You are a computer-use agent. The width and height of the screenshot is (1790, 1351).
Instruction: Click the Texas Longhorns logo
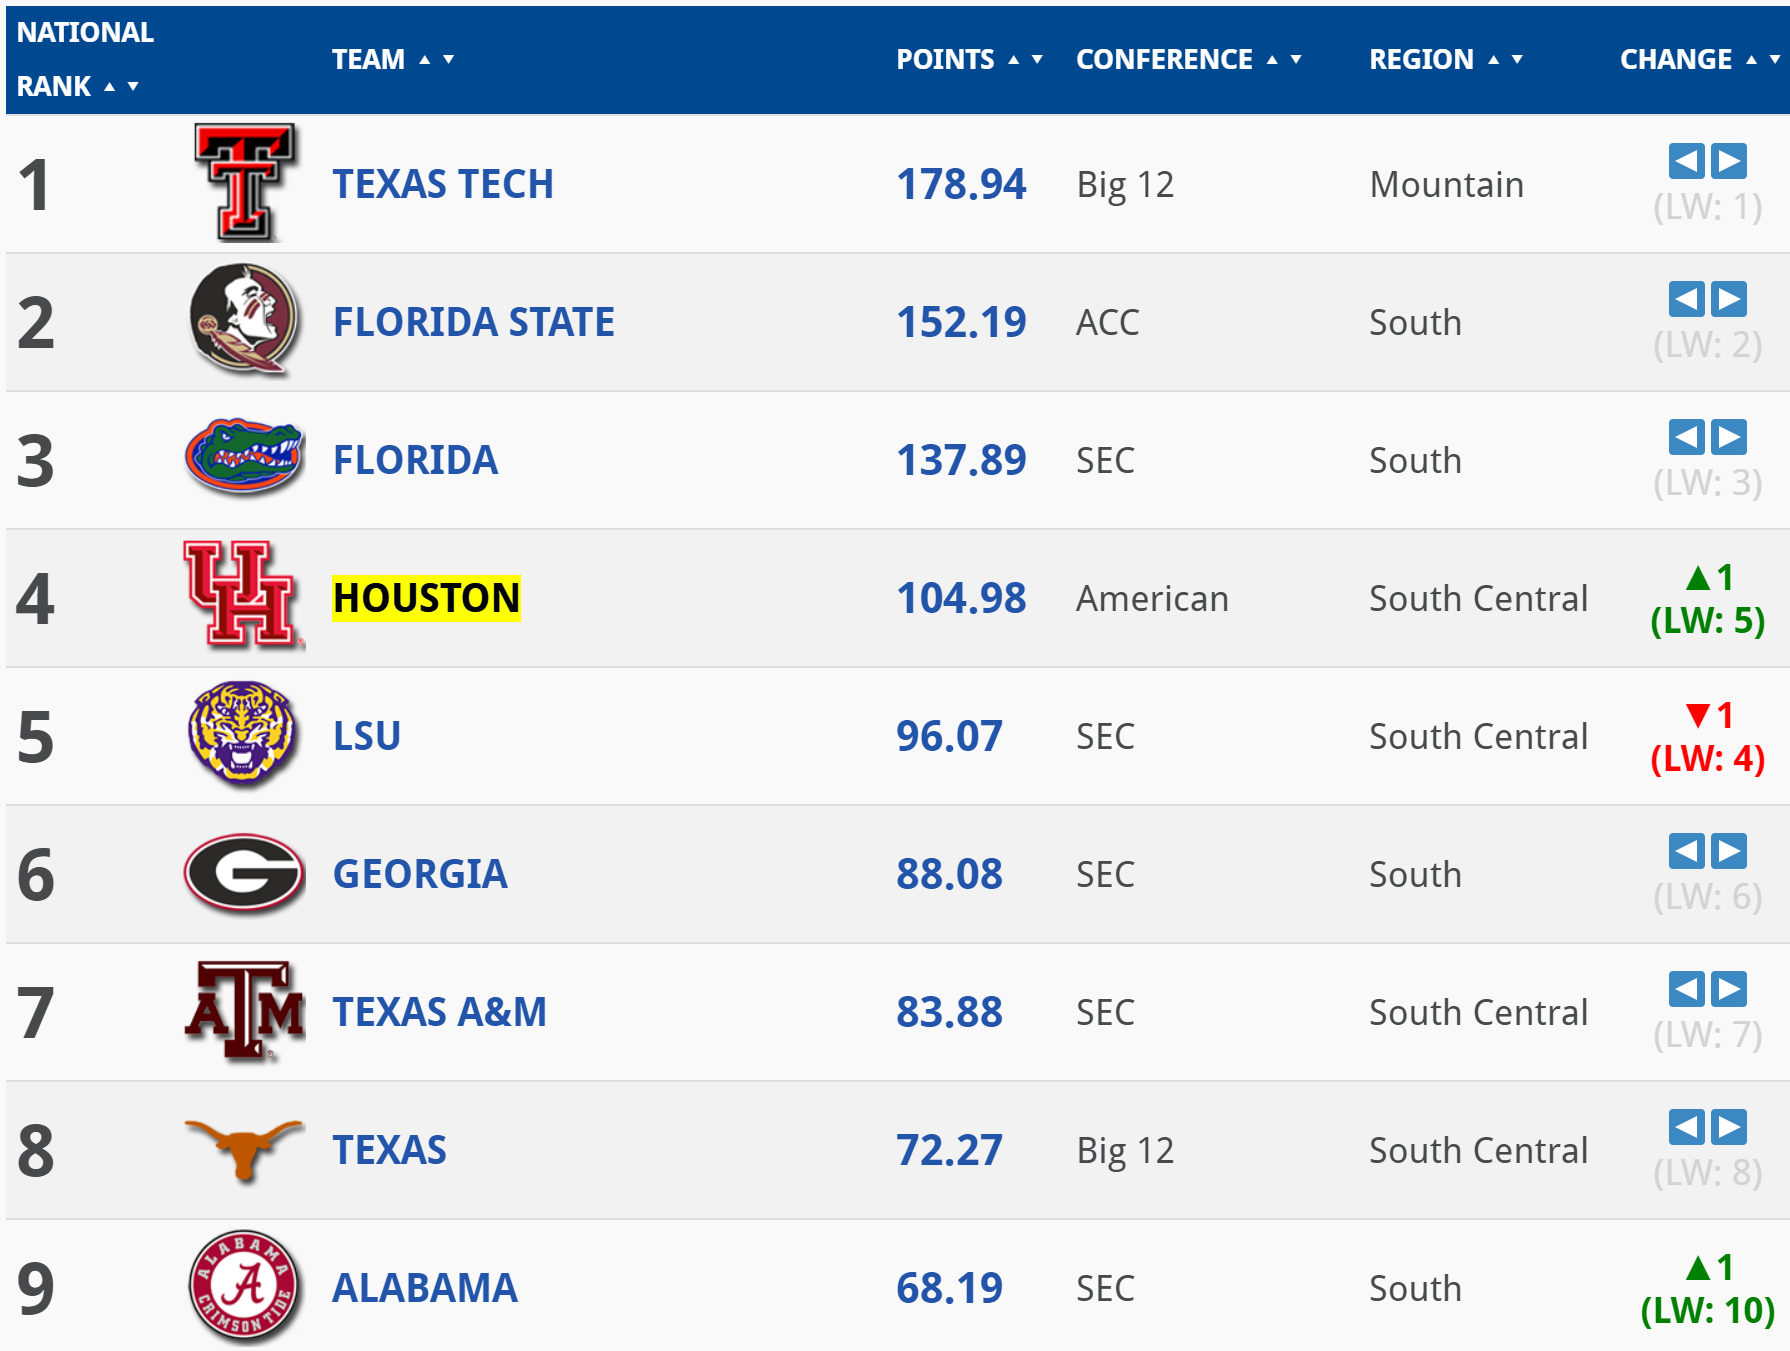pos(244,1149)
